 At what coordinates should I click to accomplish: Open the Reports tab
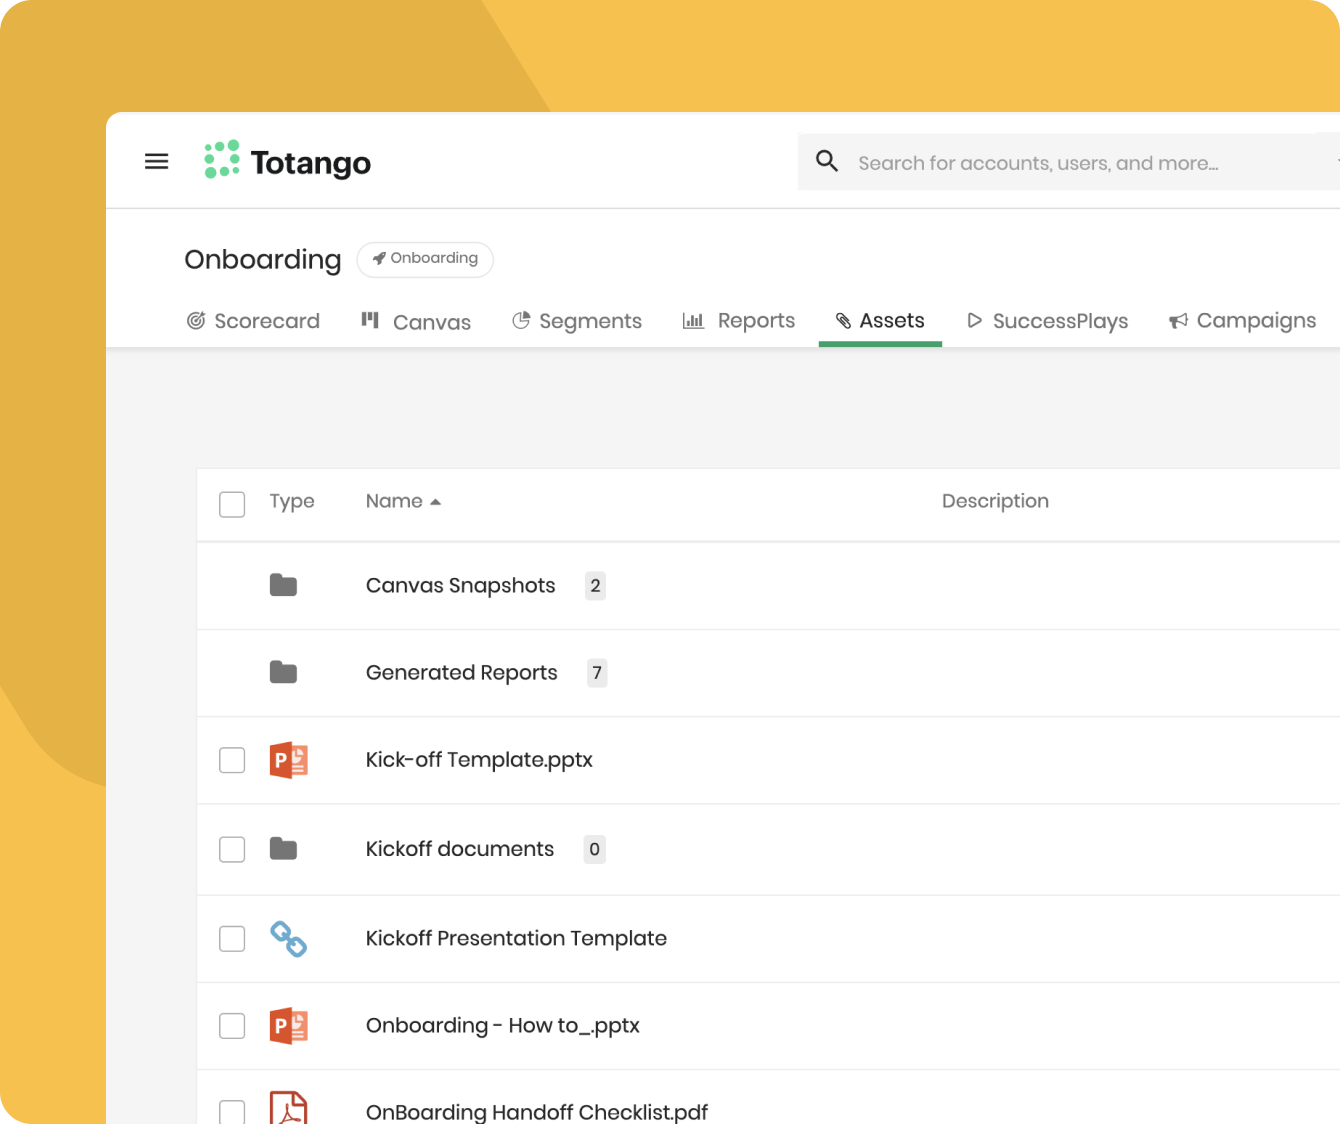739,321
